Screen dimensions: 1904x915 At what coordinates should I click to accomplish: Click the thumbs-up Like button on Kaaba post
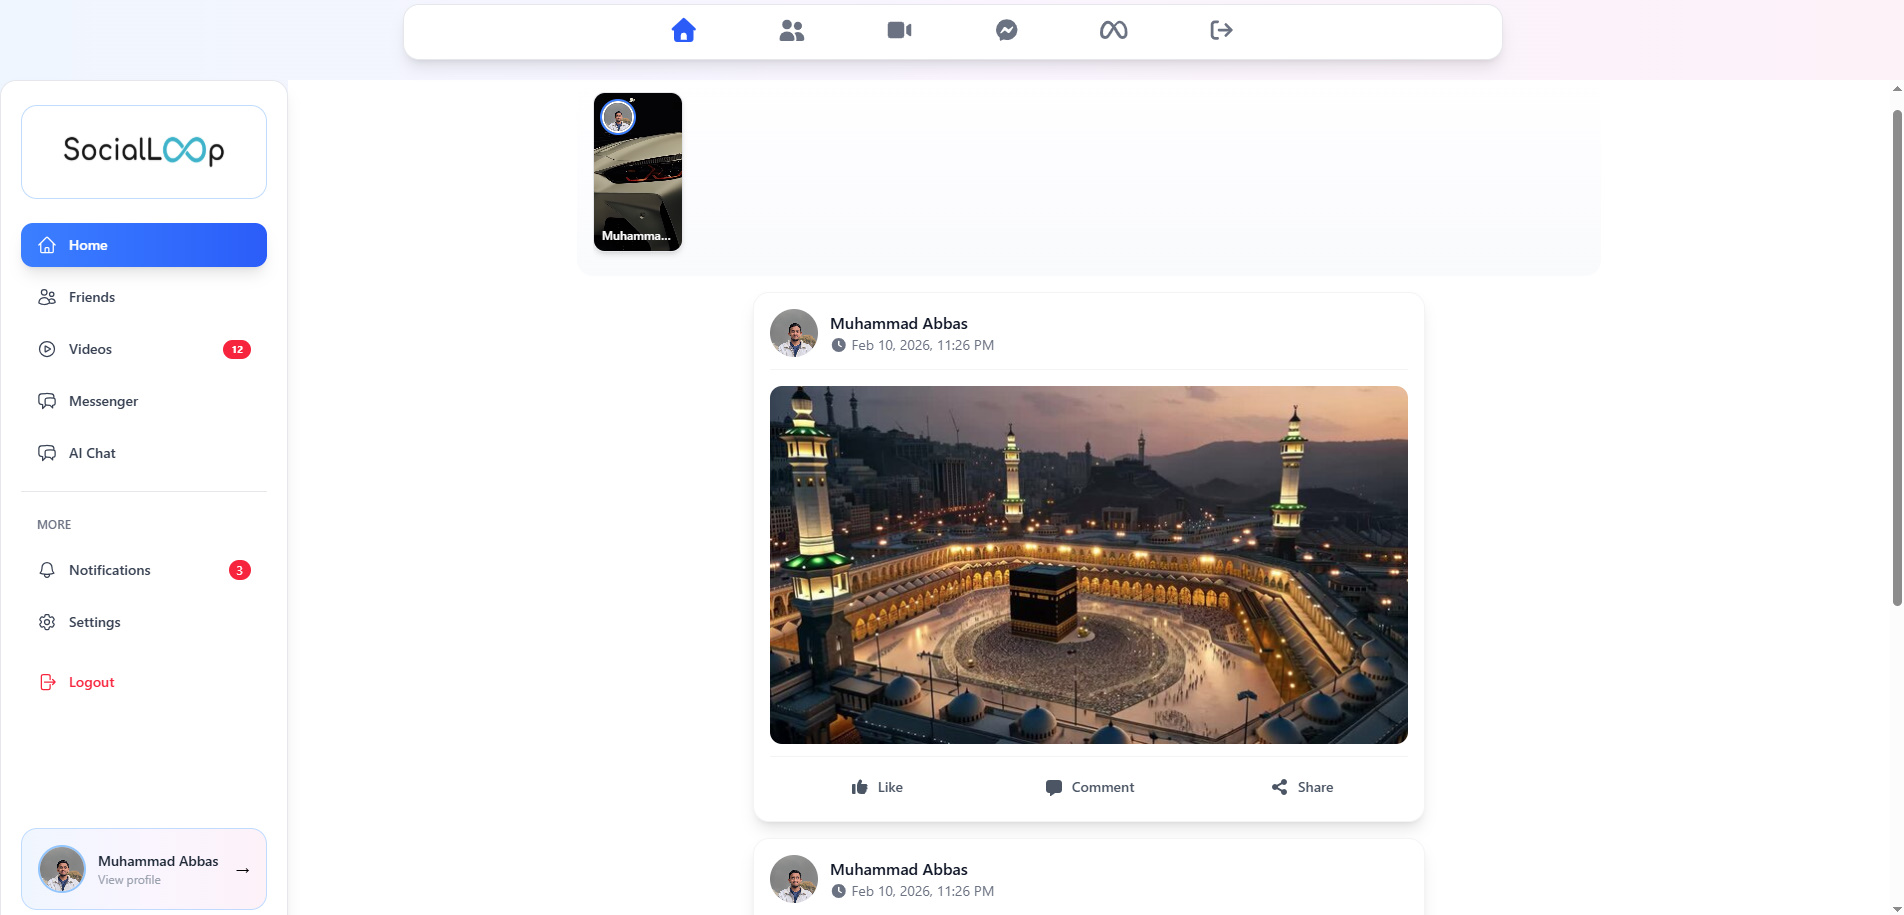click(876, 787)
